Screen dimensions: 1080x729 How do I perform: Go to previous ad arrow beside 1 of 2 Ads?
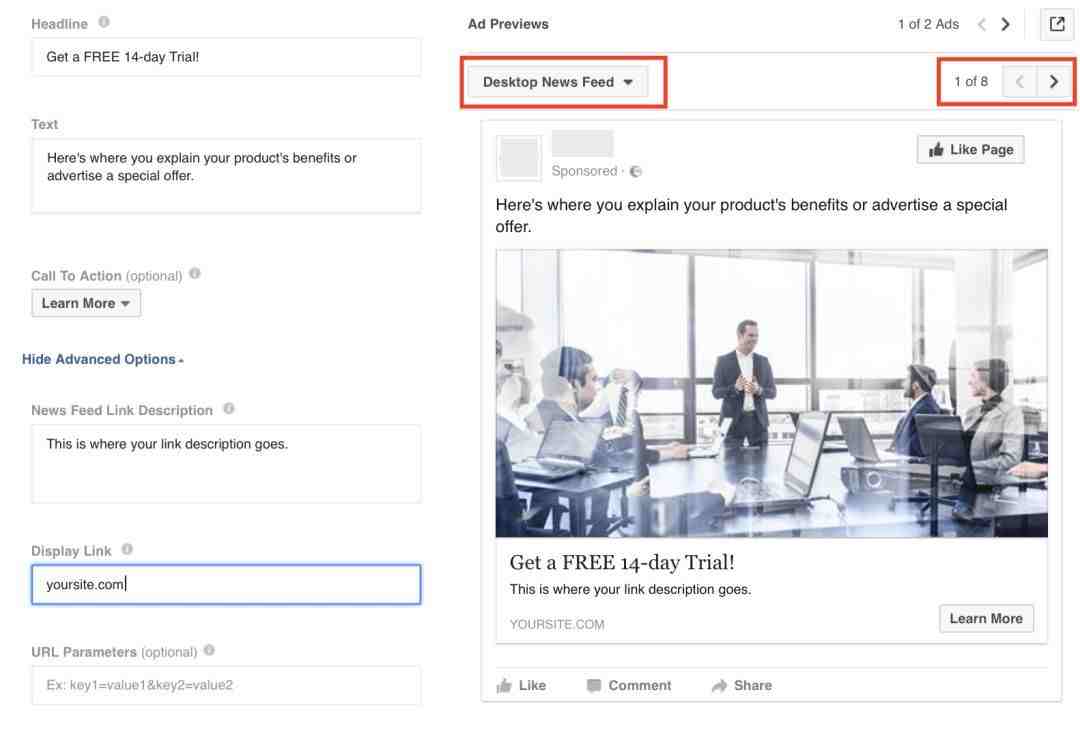click(x=982, y=24)
